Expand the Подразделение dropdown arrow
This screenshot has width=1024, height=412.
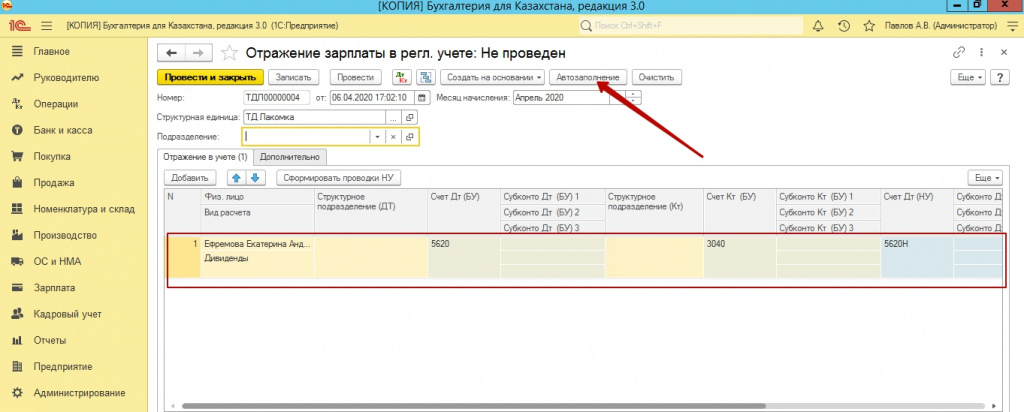377,137
